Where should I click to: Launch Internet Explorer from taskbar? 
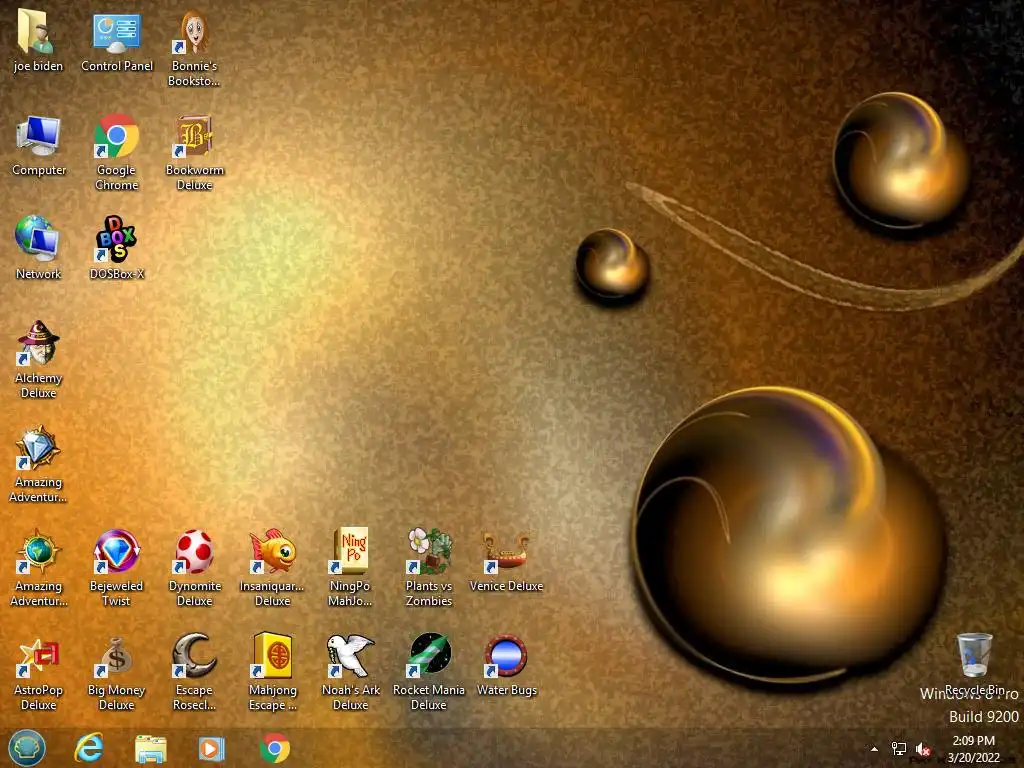tap(89, 748)
